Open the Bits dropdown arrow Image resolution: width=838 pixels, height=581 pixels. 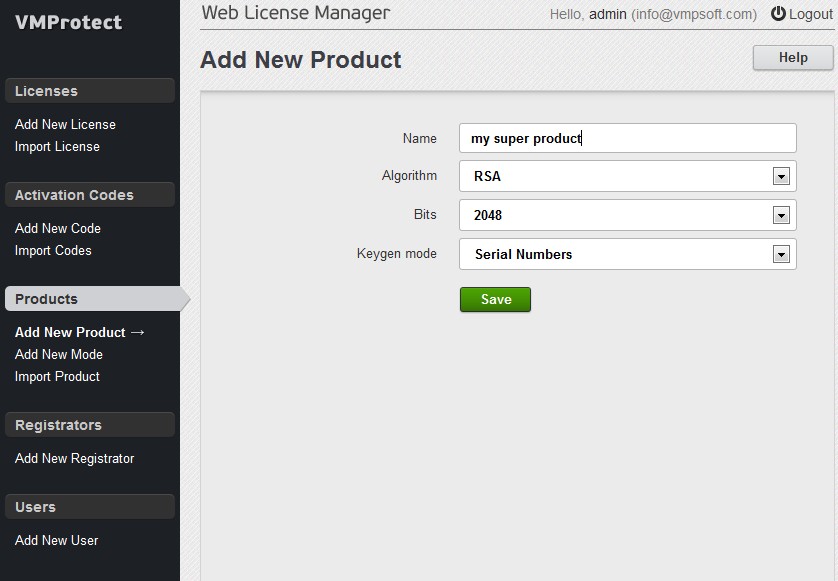tap(781, 215)
